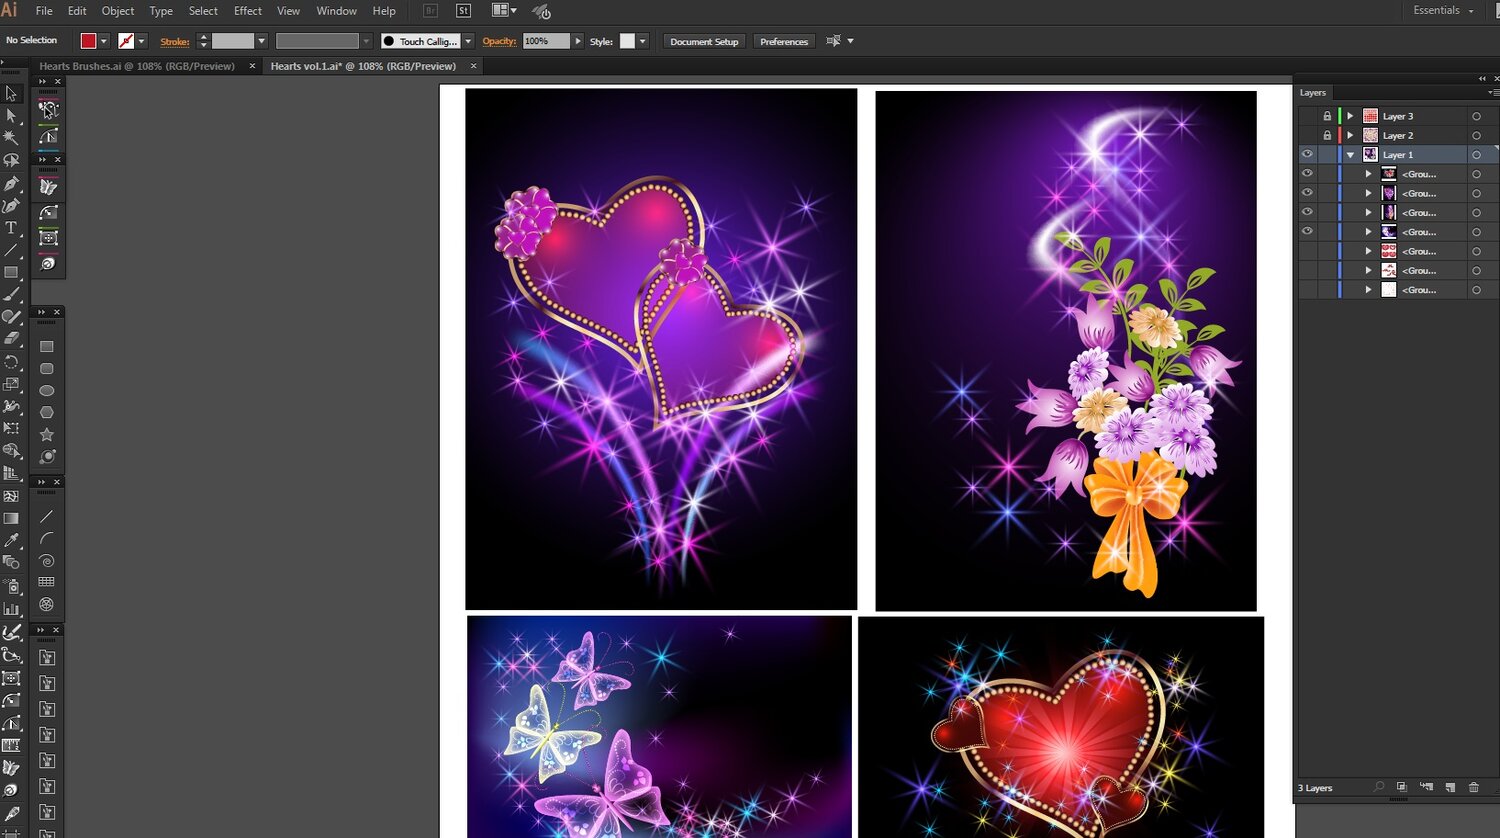This screenshot has height=838, width=1500.
Task: Close the Hearts Brushes.ai tab
Action: click(252, 66)
